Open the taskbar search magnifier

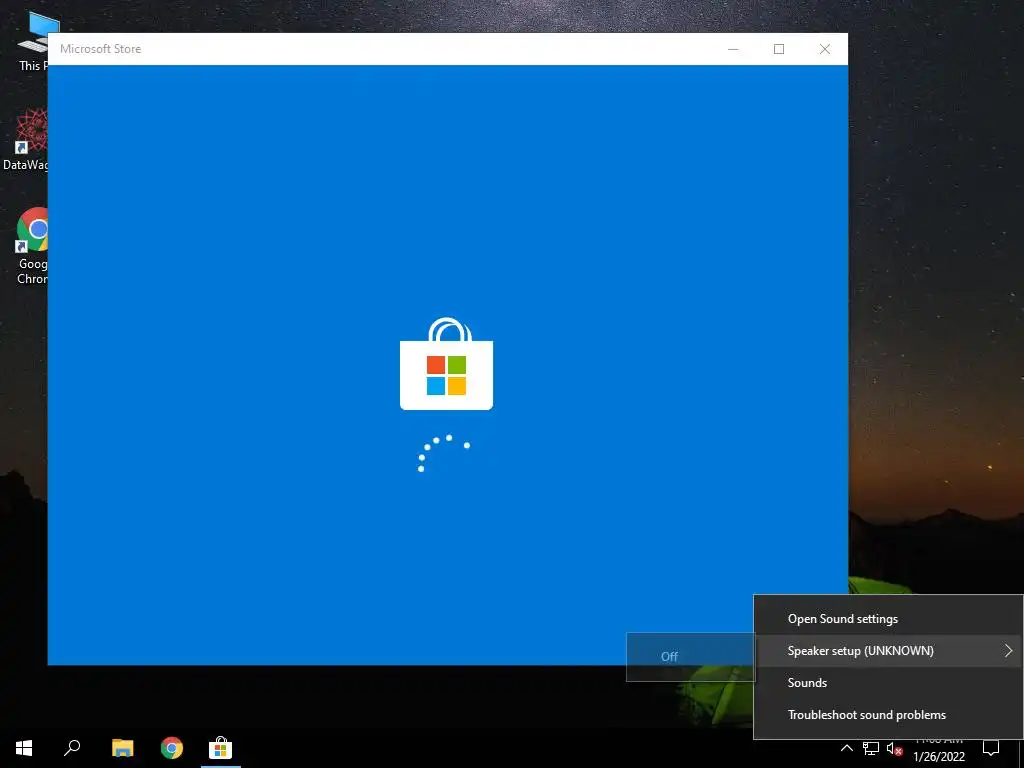(72, 748)
